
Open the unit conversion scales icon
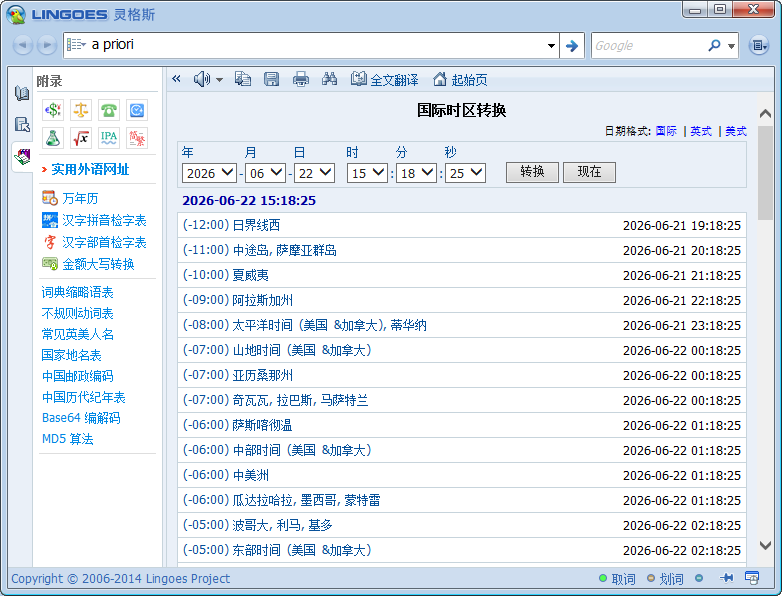coord(81,110)
